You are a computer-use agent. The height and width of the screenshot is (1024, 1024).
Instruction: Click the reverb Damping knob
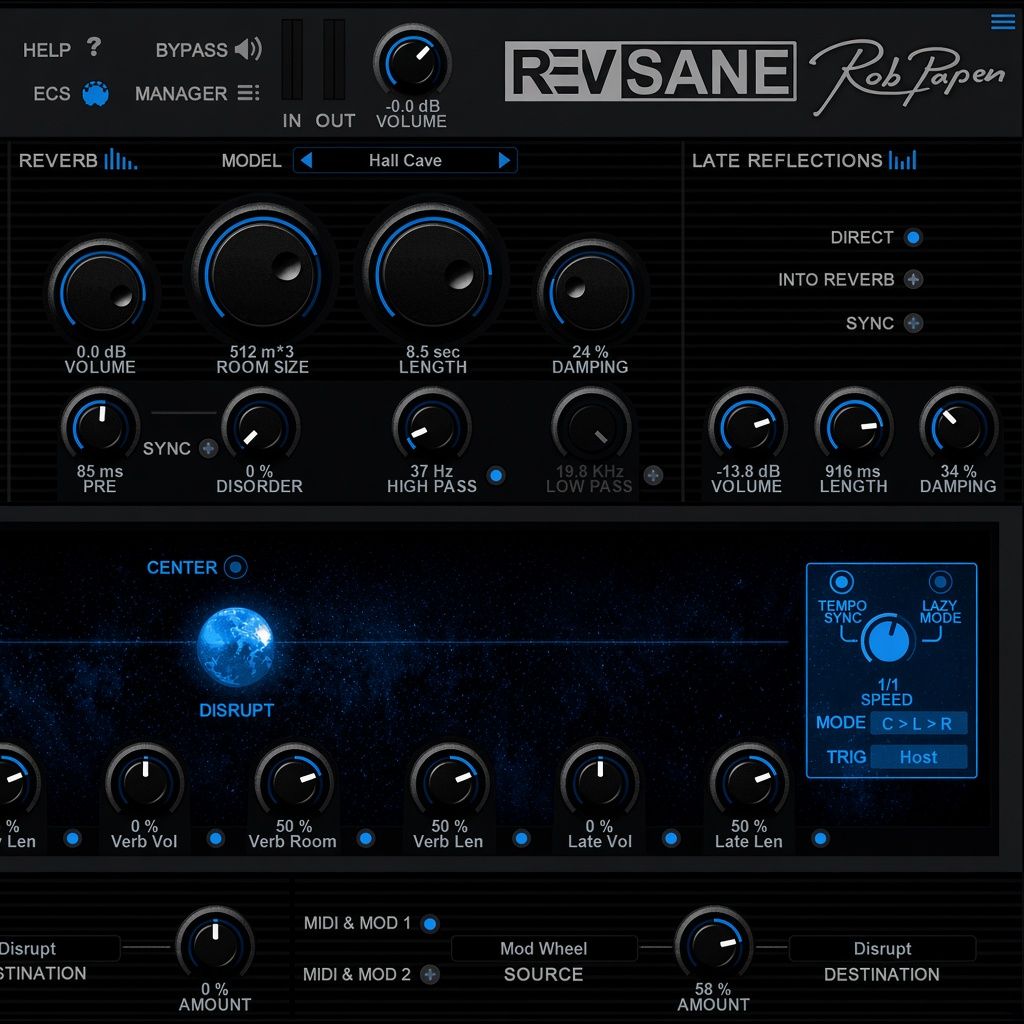click(591, 291)
